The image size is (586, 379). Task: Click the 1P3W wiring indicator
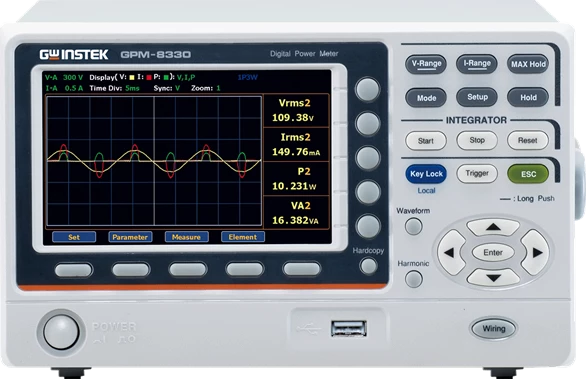247,77
